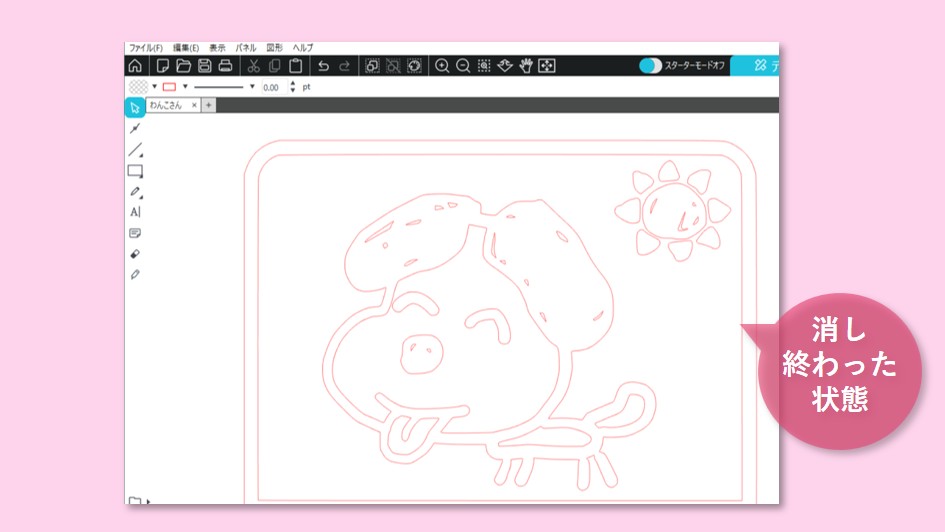Open ヘルプ menu
This screenshot has height=532, width=945.
pyautogui.click(x=303, y=48)
